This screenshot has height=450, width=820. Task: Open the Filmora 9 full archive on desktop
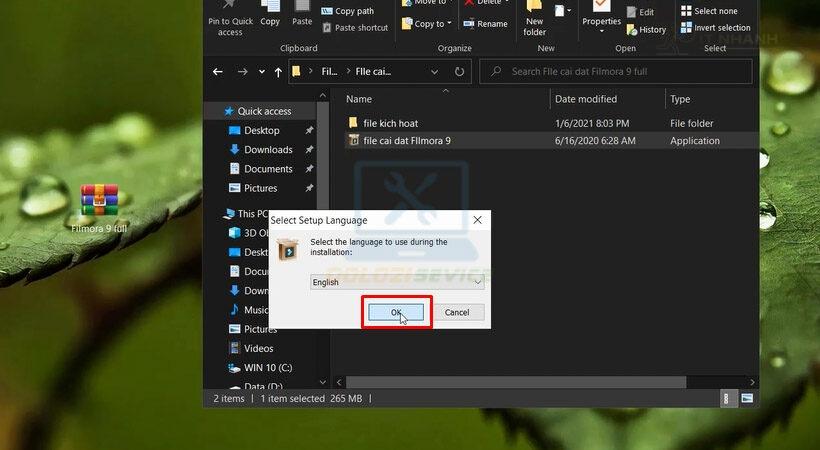pyautogui.click(x=99, y=202)
